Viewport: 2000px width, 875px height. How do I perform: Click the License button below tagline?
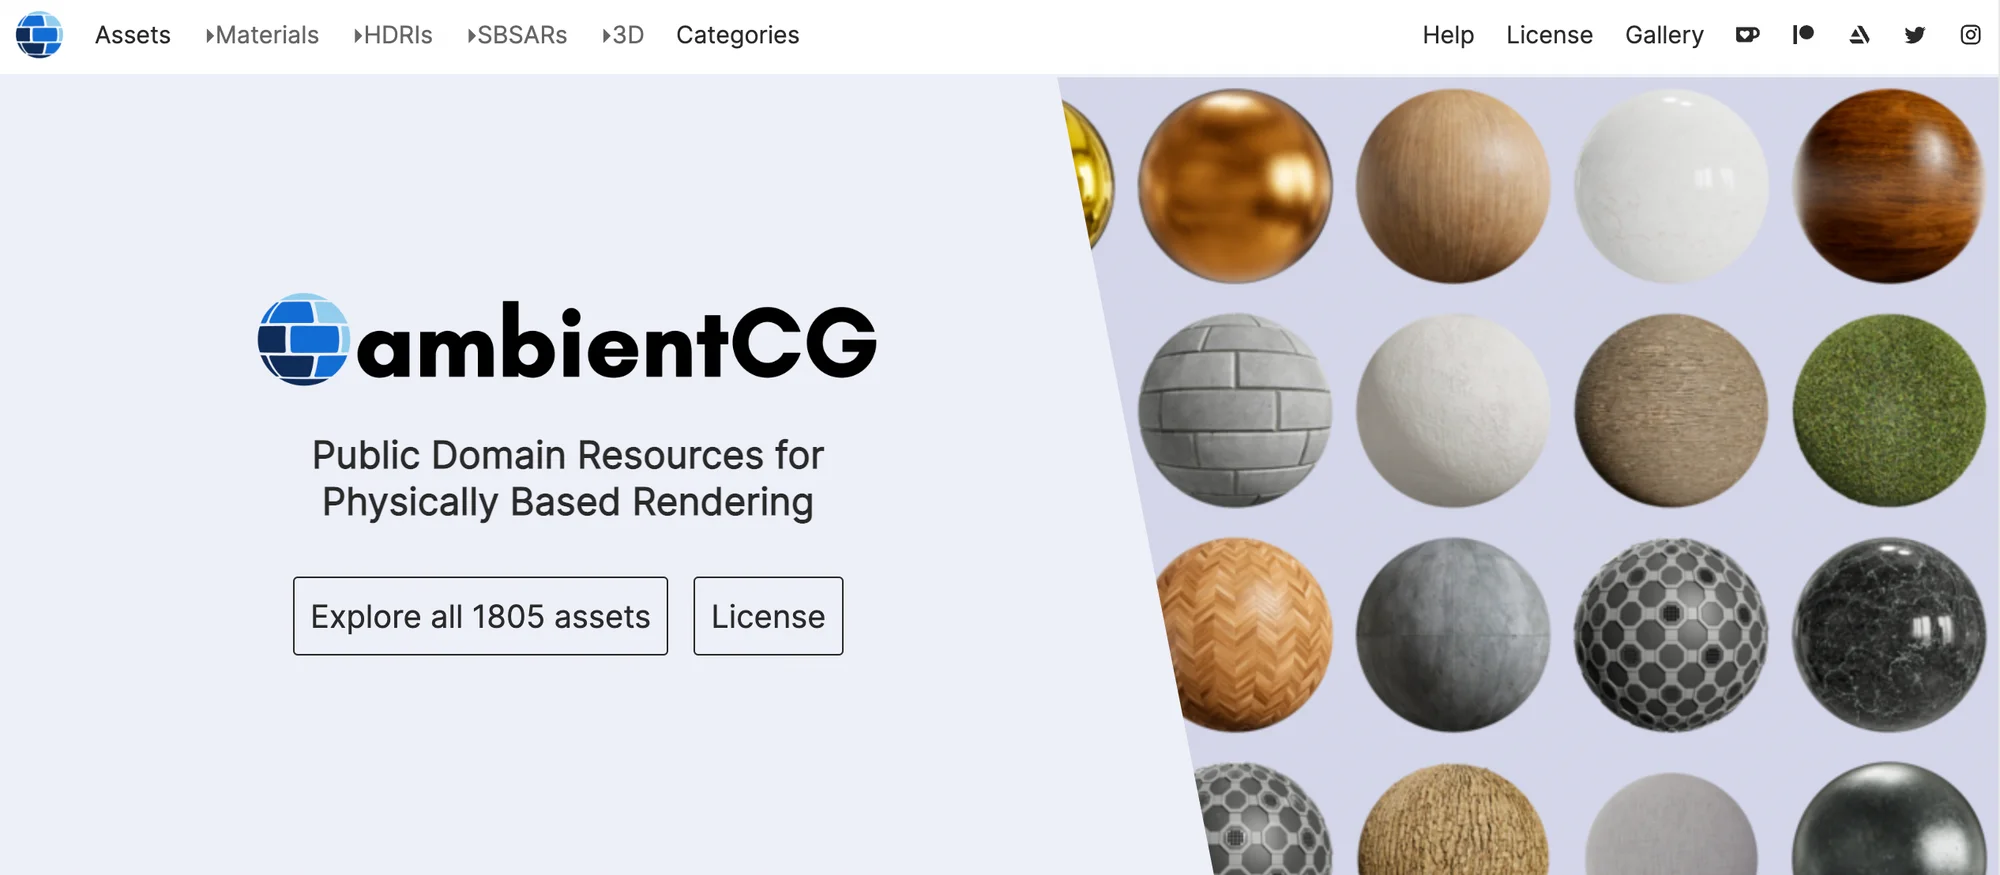[768, 616]
